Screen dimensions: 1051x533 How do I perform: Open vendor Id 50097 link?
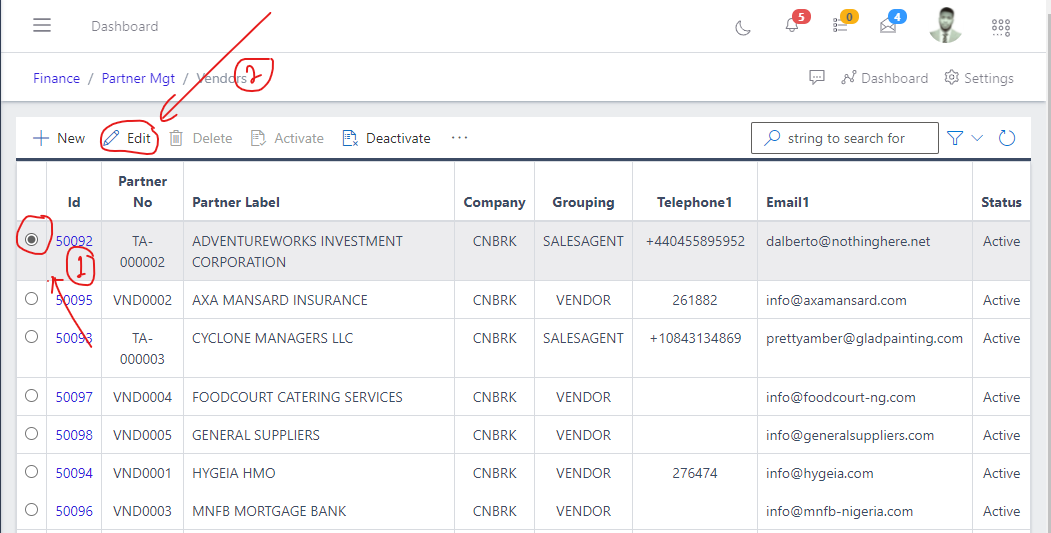pos(74,397)
